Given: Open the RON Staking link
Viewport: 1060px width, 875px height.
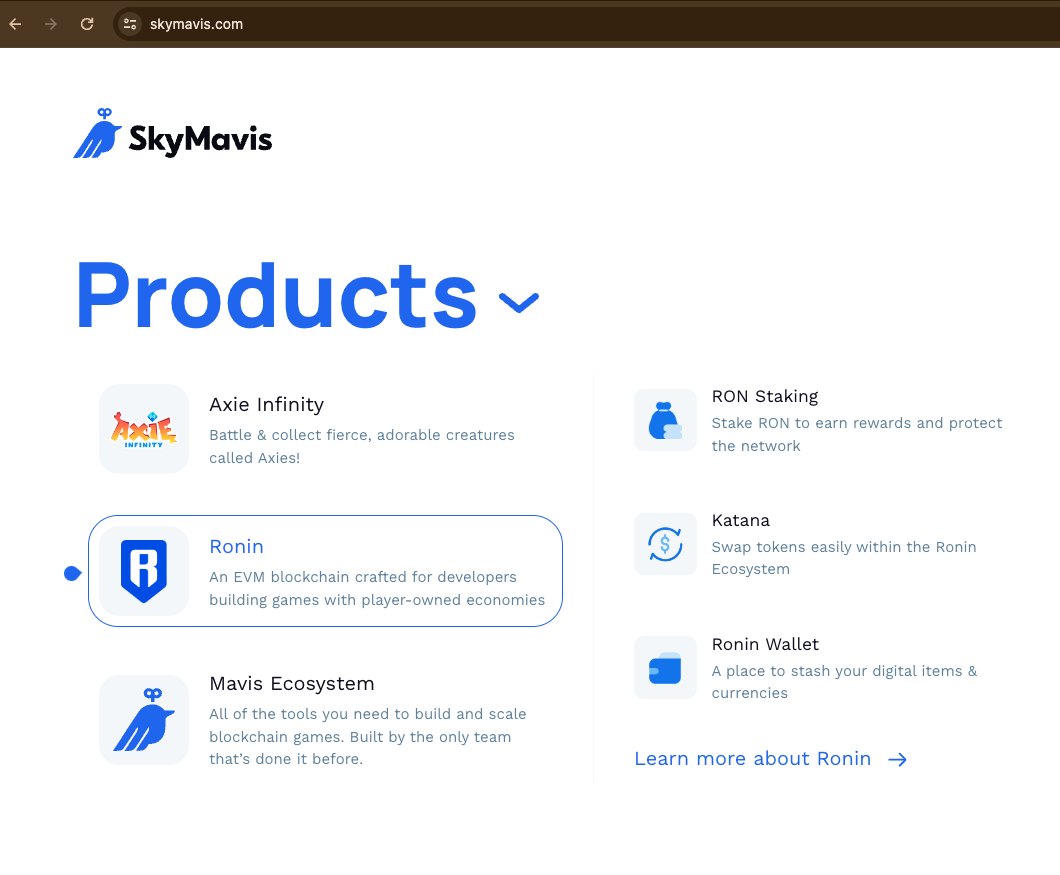Looking at the screenshot, I should (x=765, y=396).
